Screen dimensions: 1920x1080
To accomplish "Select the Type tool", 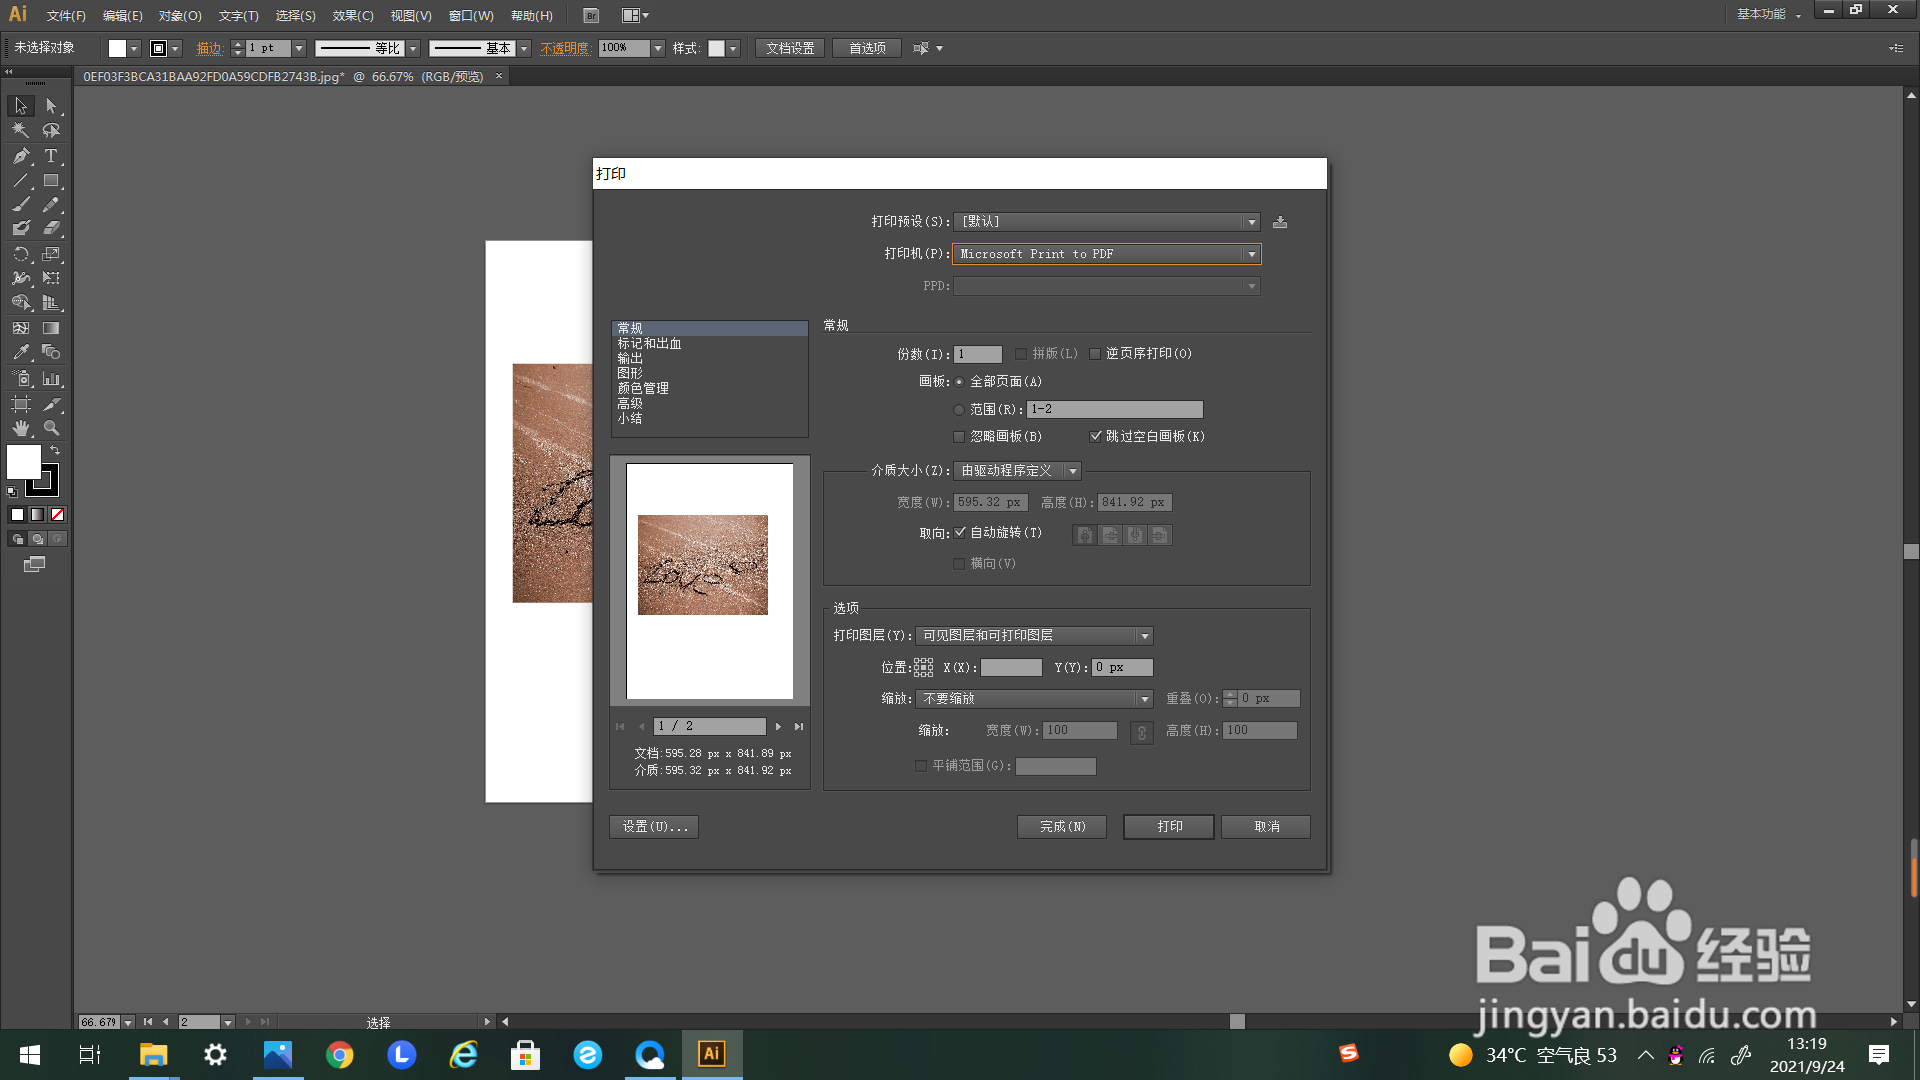I will point(51,156).
